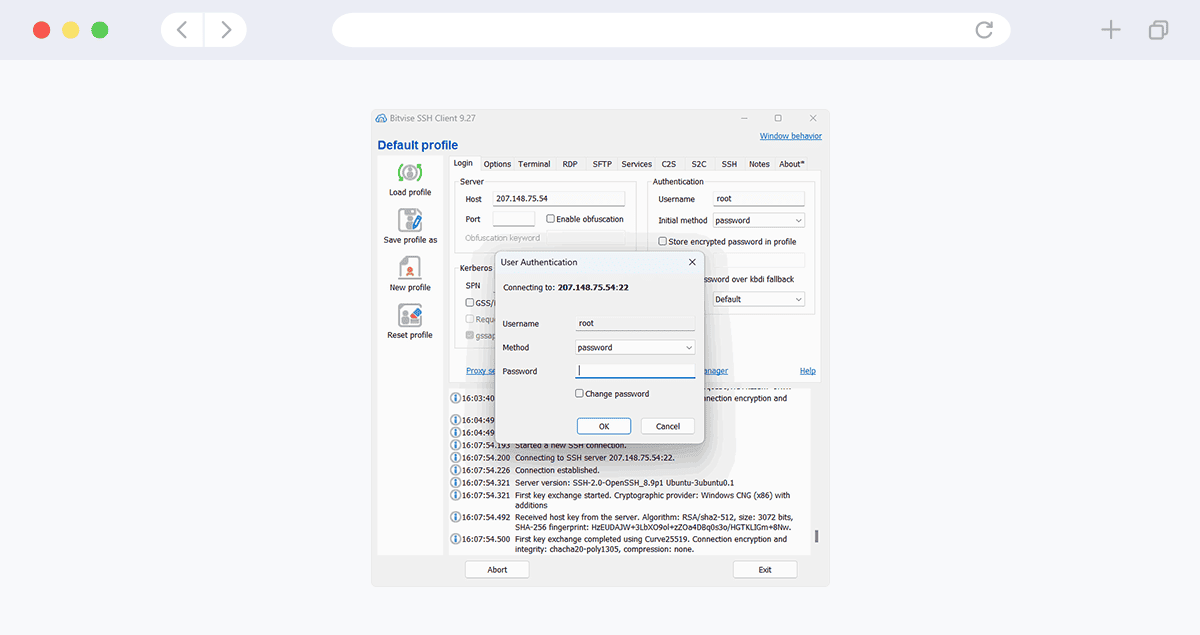1200x635 pixels.
Task: Click the Proxy settings link
Action: (481, 371)
